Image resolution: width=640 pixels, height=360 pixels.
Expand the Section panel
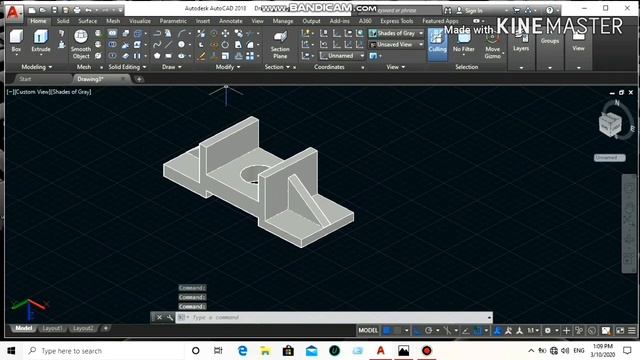coord(277,67)
